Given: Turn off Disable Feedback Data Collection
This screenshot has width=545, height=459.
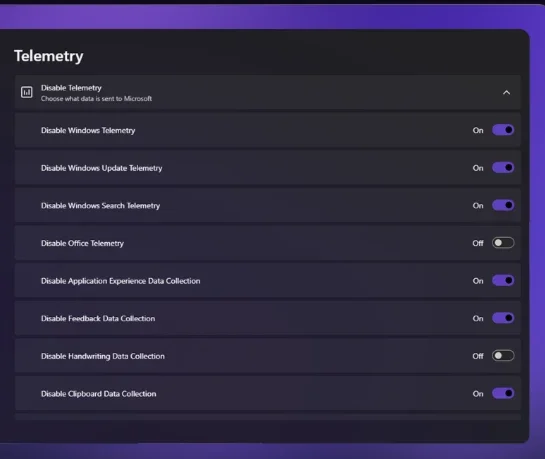Looking at the screenshot, I should (x=503, y=318).
